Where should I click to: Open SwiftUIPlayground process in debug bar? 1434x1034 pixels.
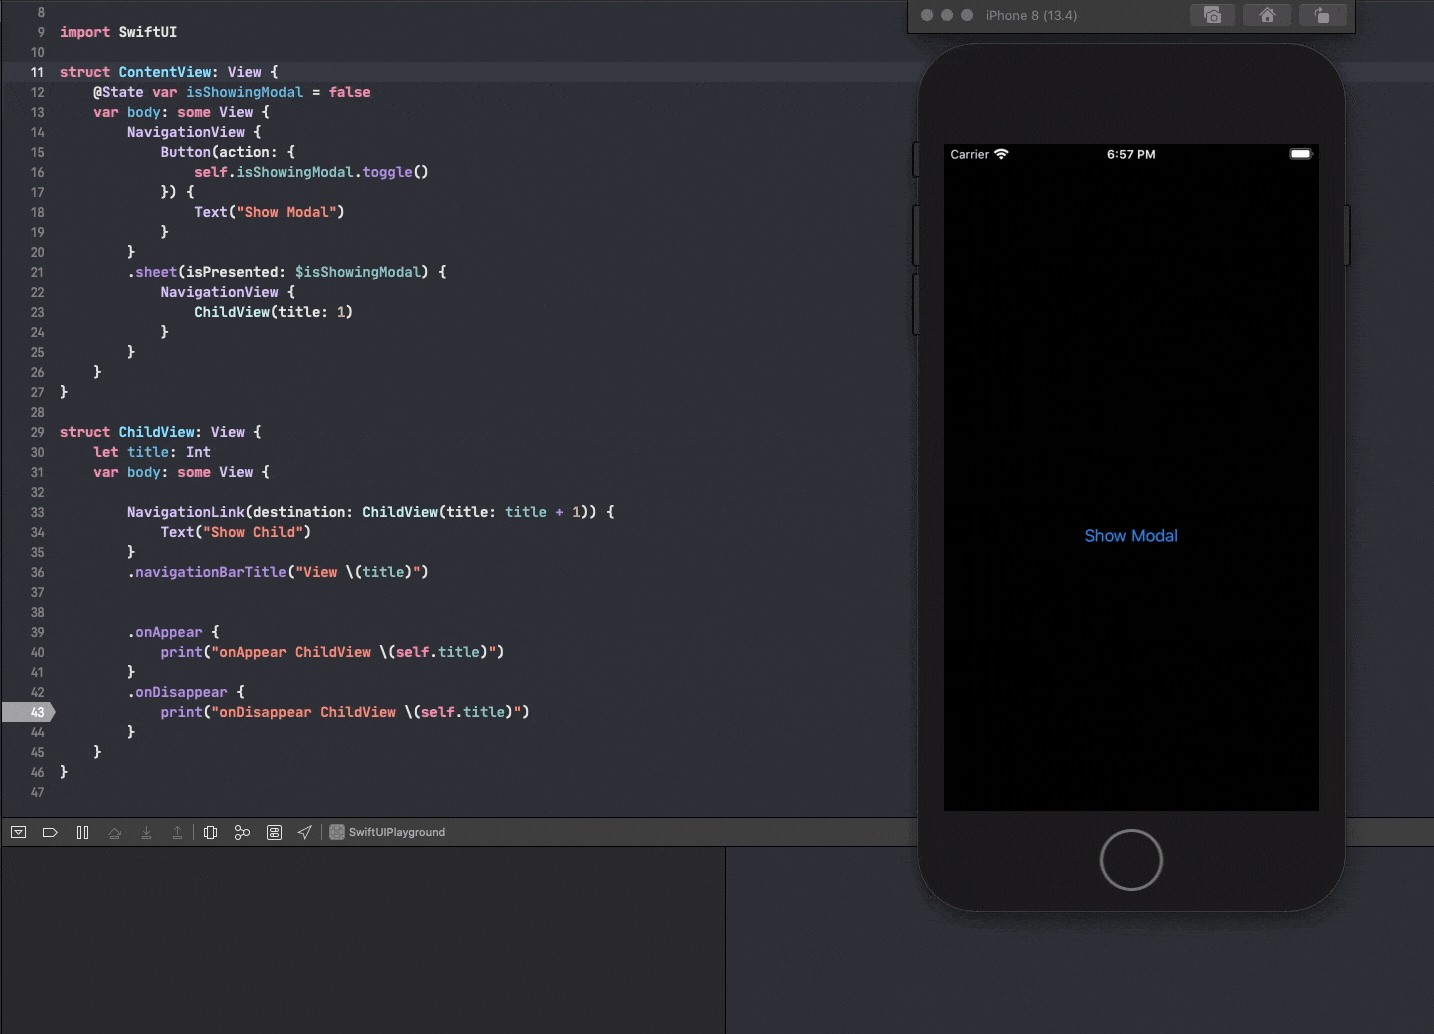387,832
